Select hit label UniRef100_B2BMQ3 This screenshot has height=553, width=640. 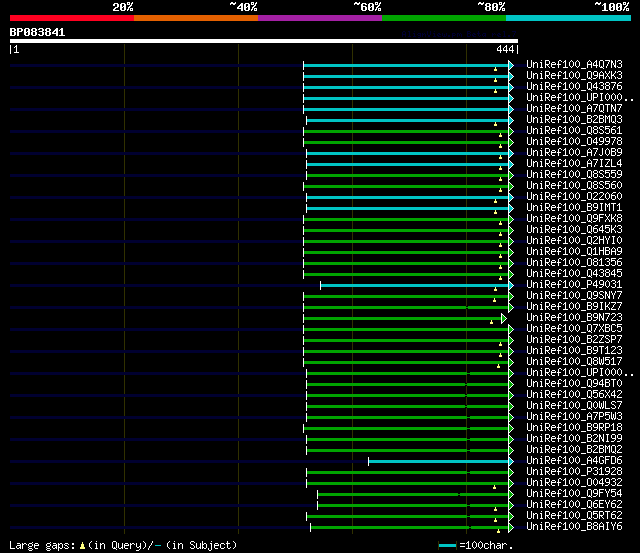[x=573, y=119]
